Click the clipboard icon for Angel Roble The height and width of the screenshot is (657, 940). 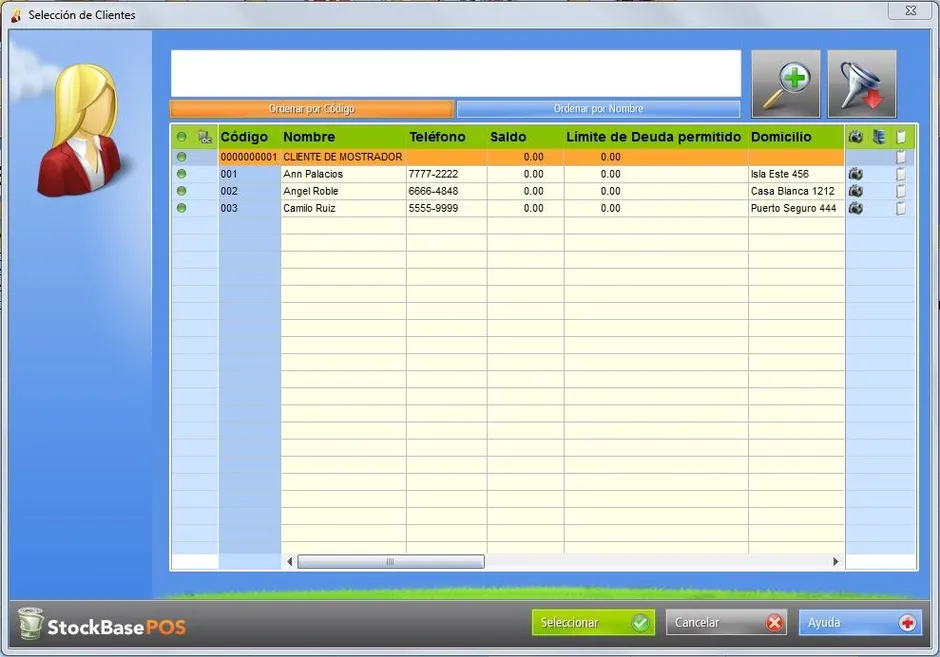point(900,191)
